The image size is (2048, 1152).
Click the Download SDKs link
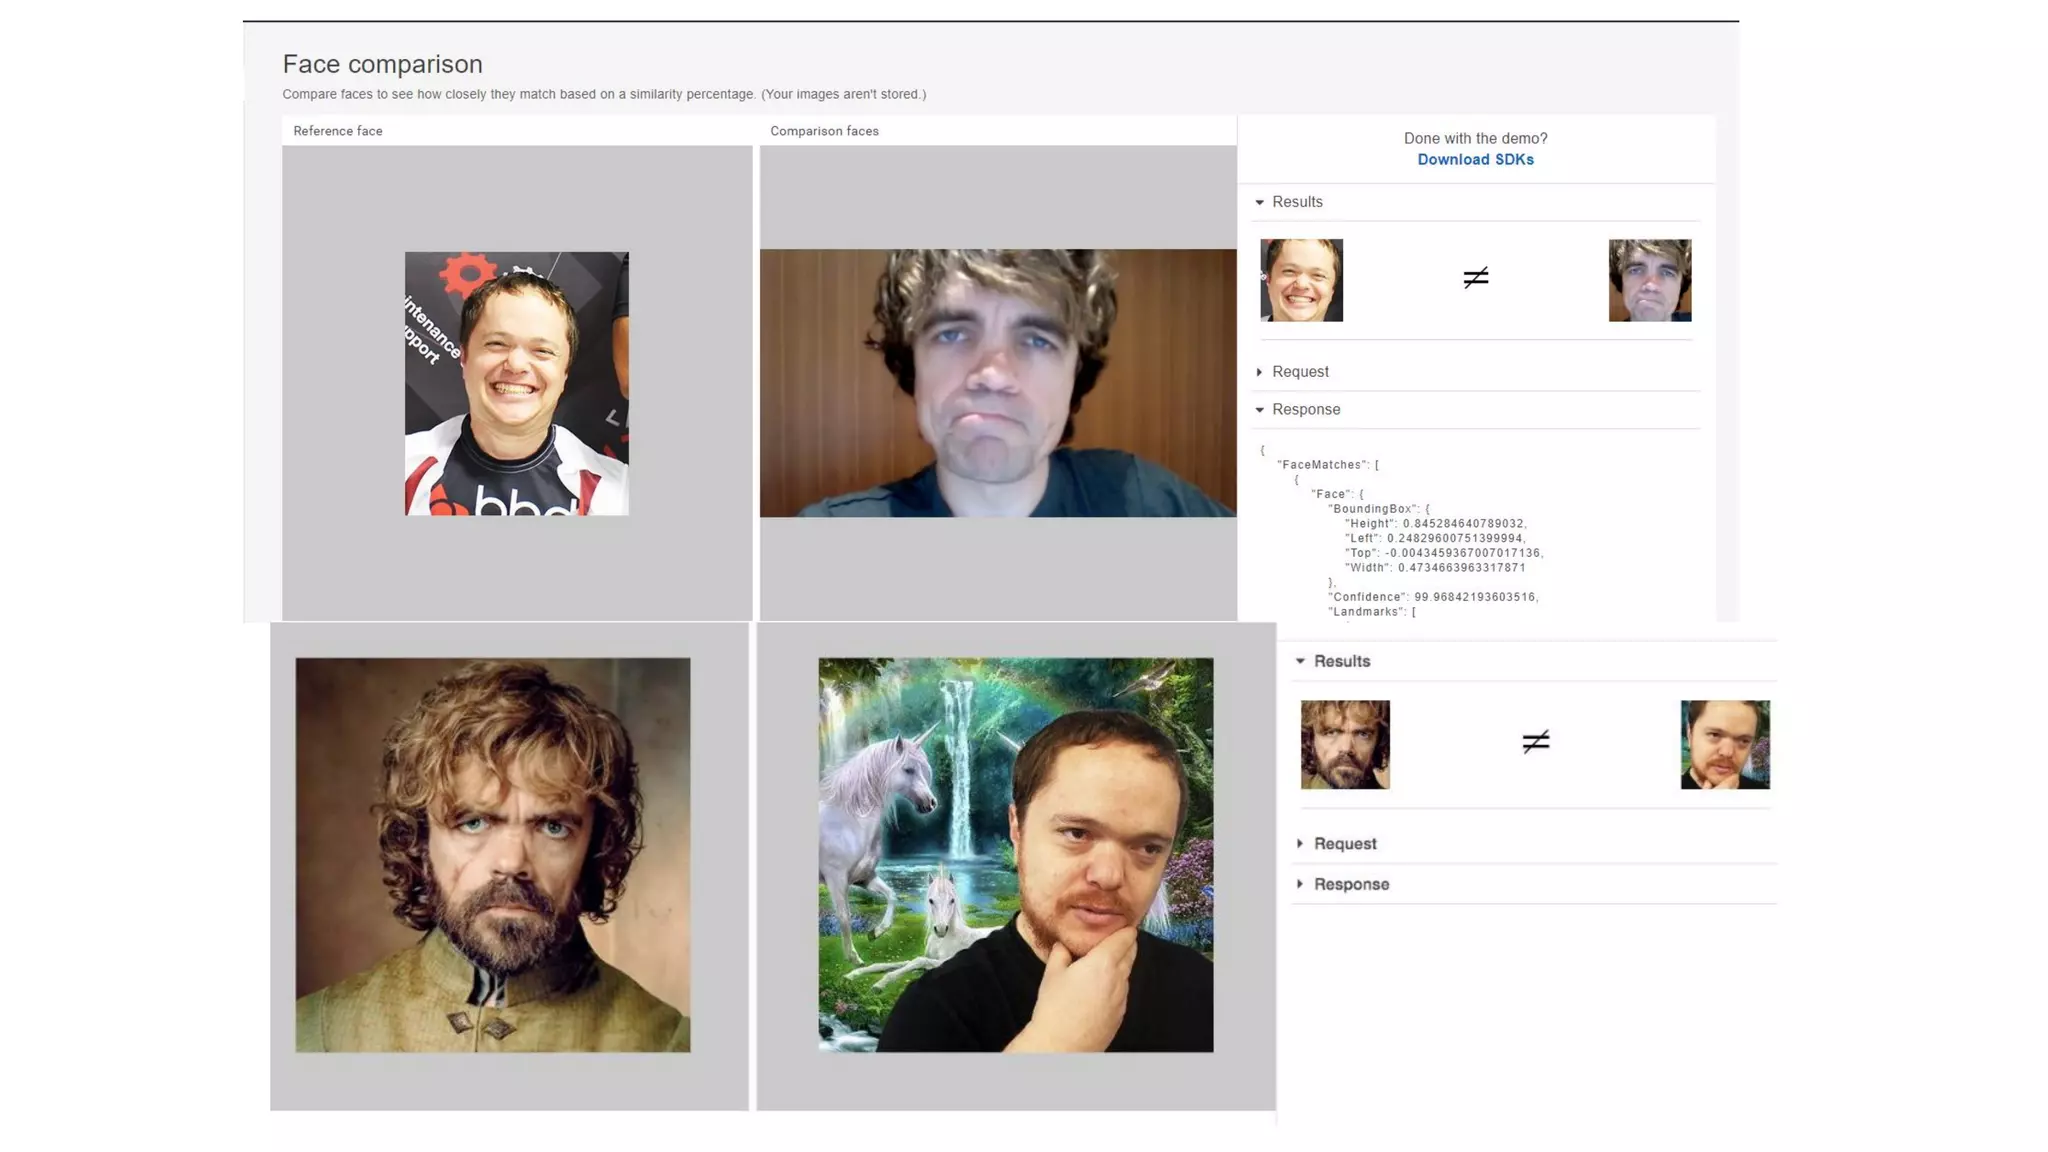tap(1475, 160)
